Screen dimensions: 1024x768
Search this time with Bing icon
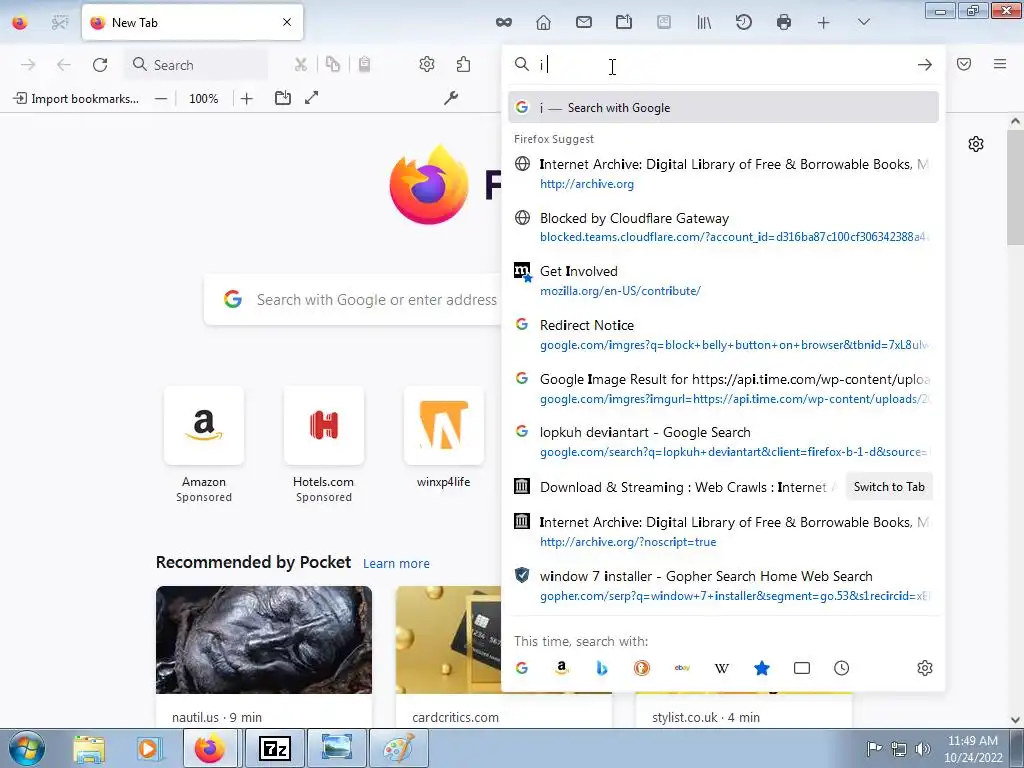click(601, 668)
